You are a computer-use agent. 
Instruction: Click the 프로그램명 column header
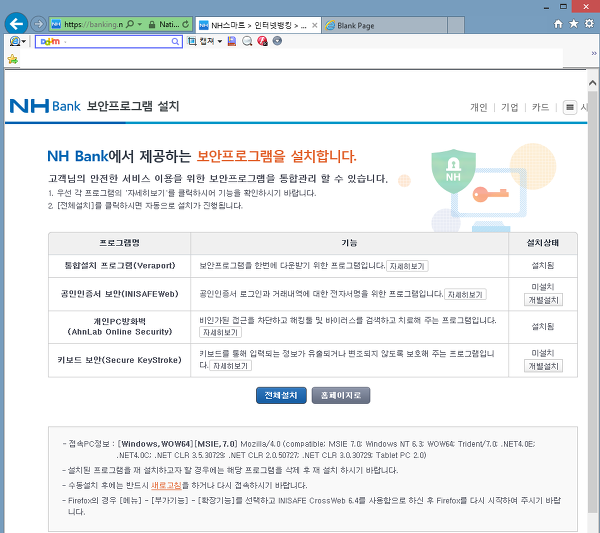(x=120, y=243)
